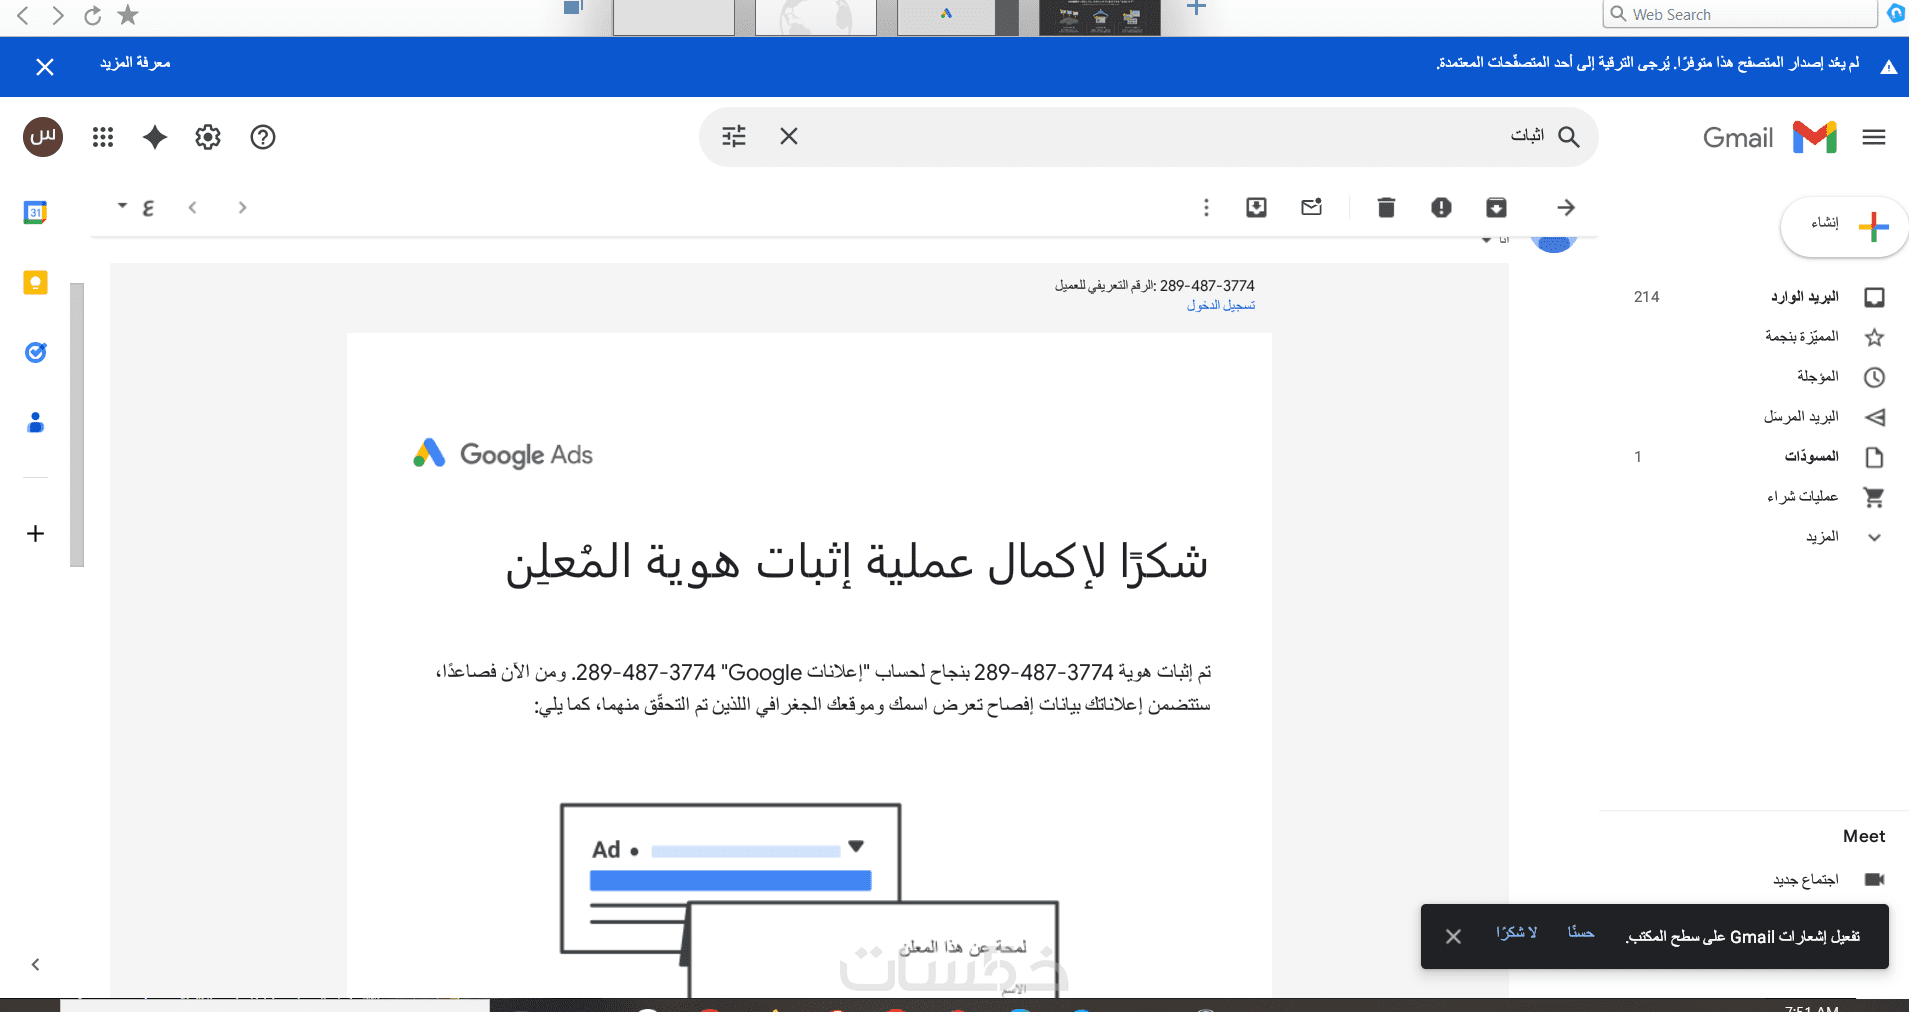Click the Gmail logo

[x=1770, y=137]
